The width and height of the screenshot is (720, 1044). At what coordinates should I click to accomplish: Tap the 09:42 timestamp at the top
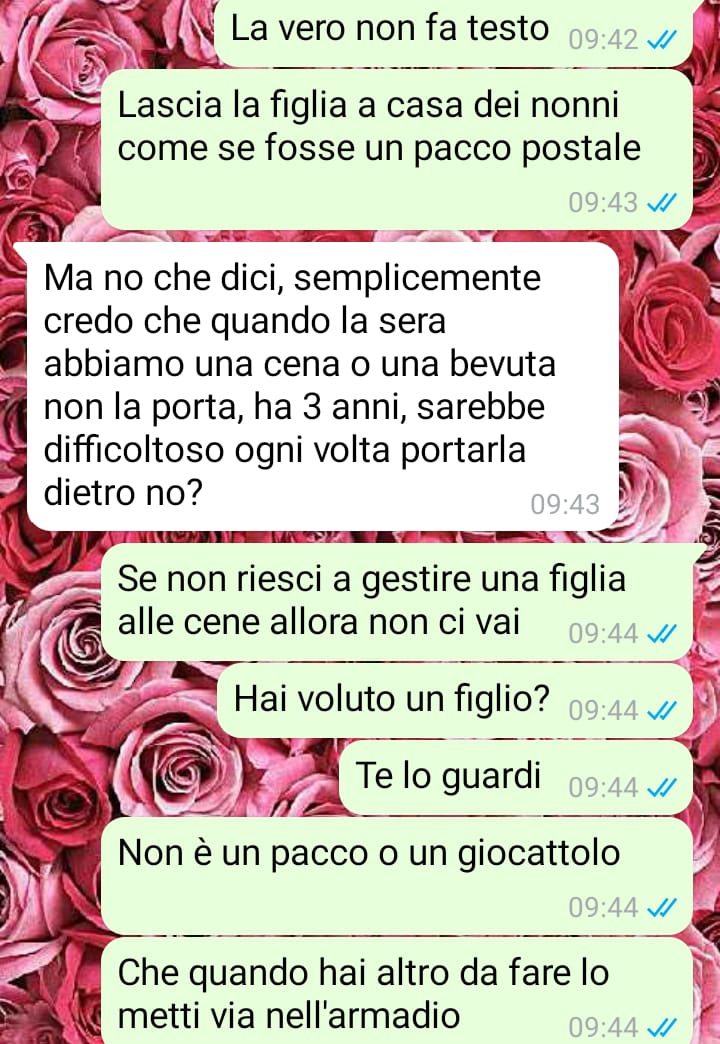tap(603, 41)
